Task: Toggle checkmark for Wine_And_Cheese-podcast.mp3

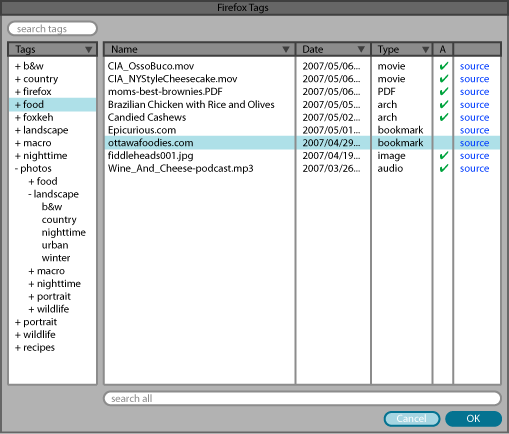Action: point(443,168)
